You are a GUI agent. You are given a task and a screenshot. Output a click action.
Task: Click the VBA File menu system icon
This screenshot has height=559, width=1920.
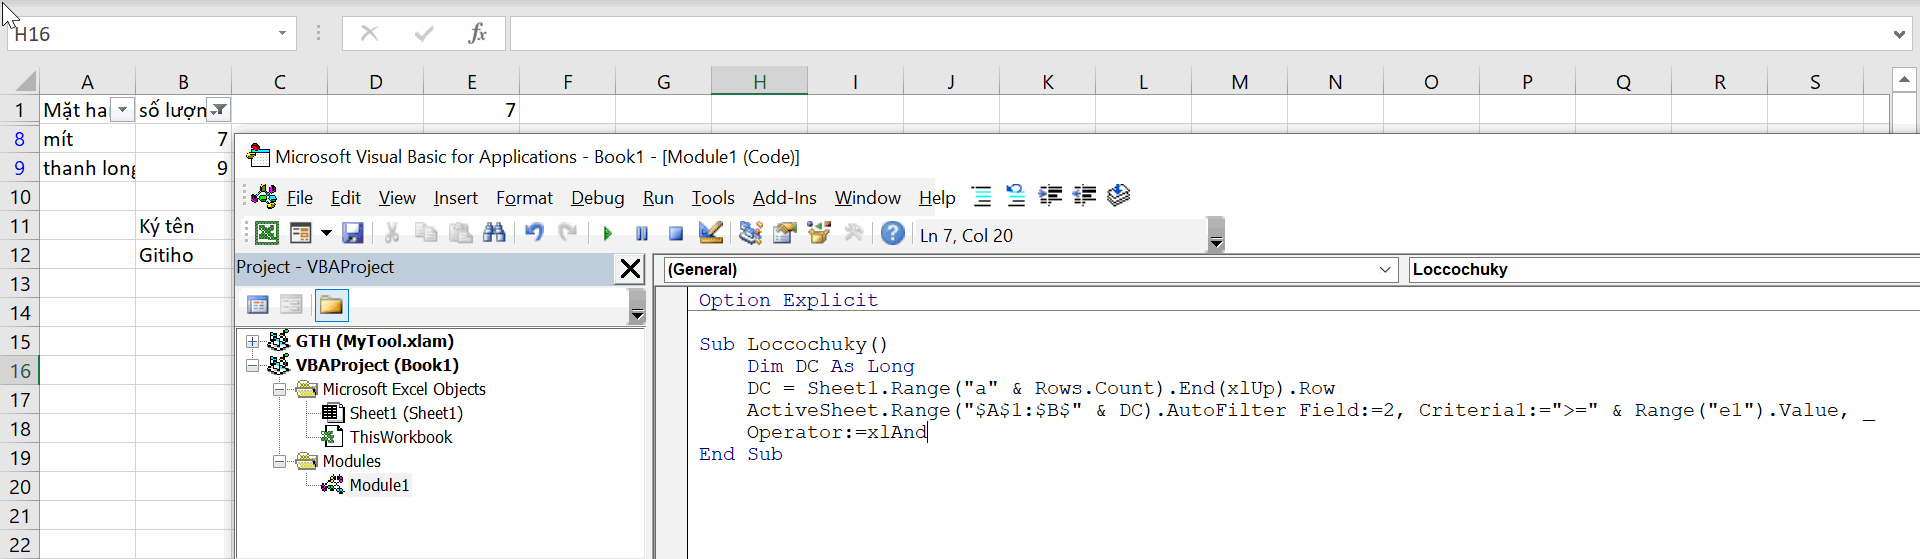click(x=264, y=196)
